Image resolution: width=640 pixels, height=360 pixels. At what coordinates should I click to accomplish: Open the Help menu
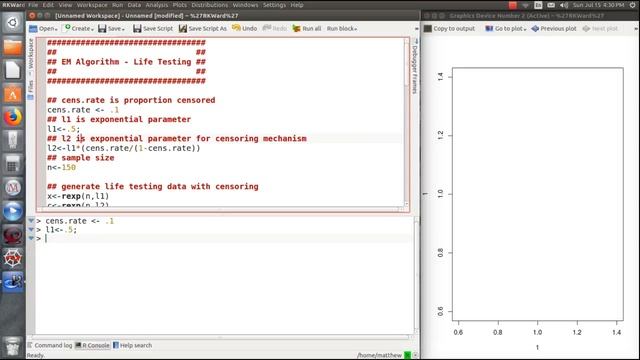tap(297, 5)
